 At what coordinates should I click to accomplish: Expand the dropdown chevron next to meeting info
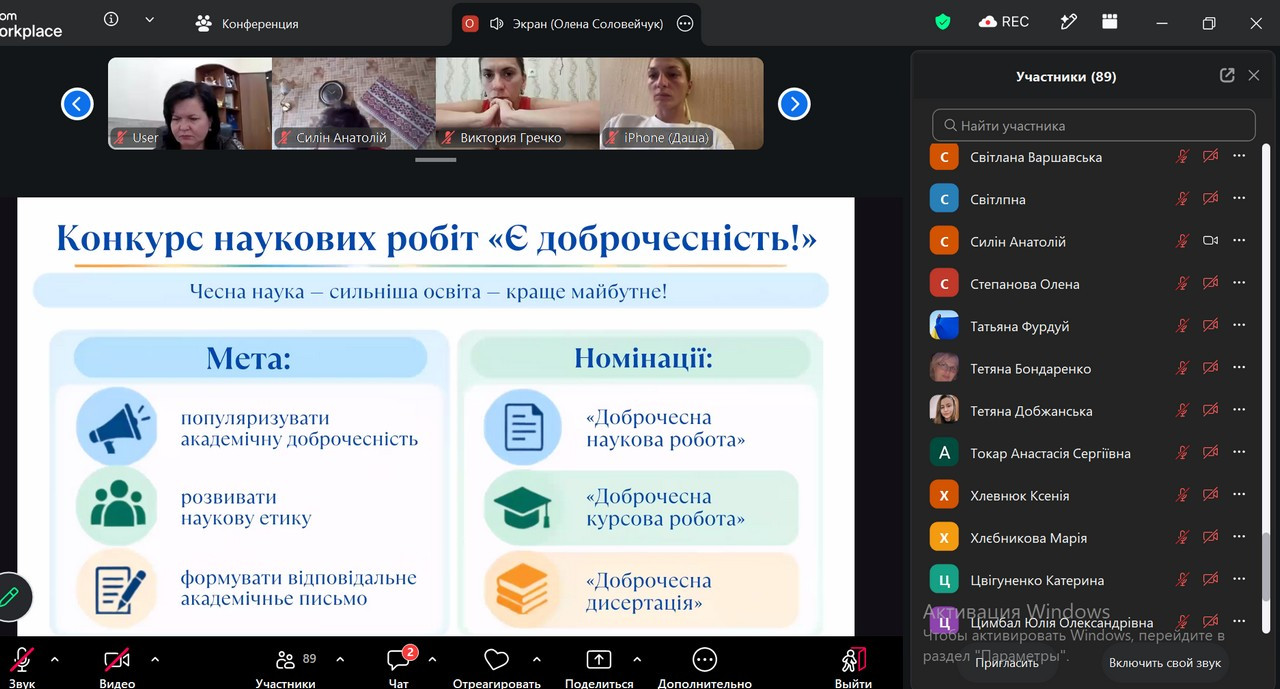pyautogui.click(x=150, y=20)
